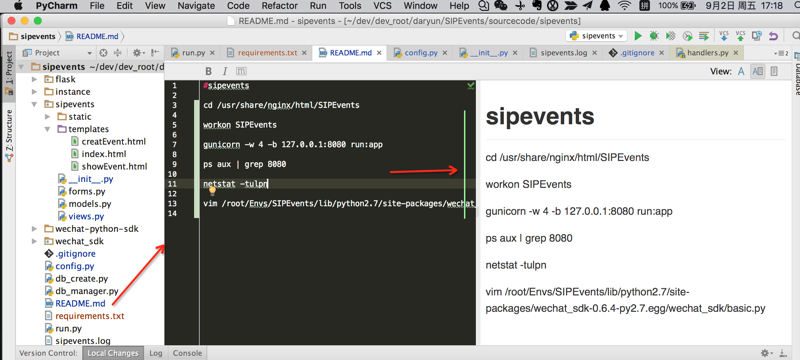Click the Italic formatting button
The width and height of the screenshot is (800, 360).
pyautogui.click(x=224, y=71)
